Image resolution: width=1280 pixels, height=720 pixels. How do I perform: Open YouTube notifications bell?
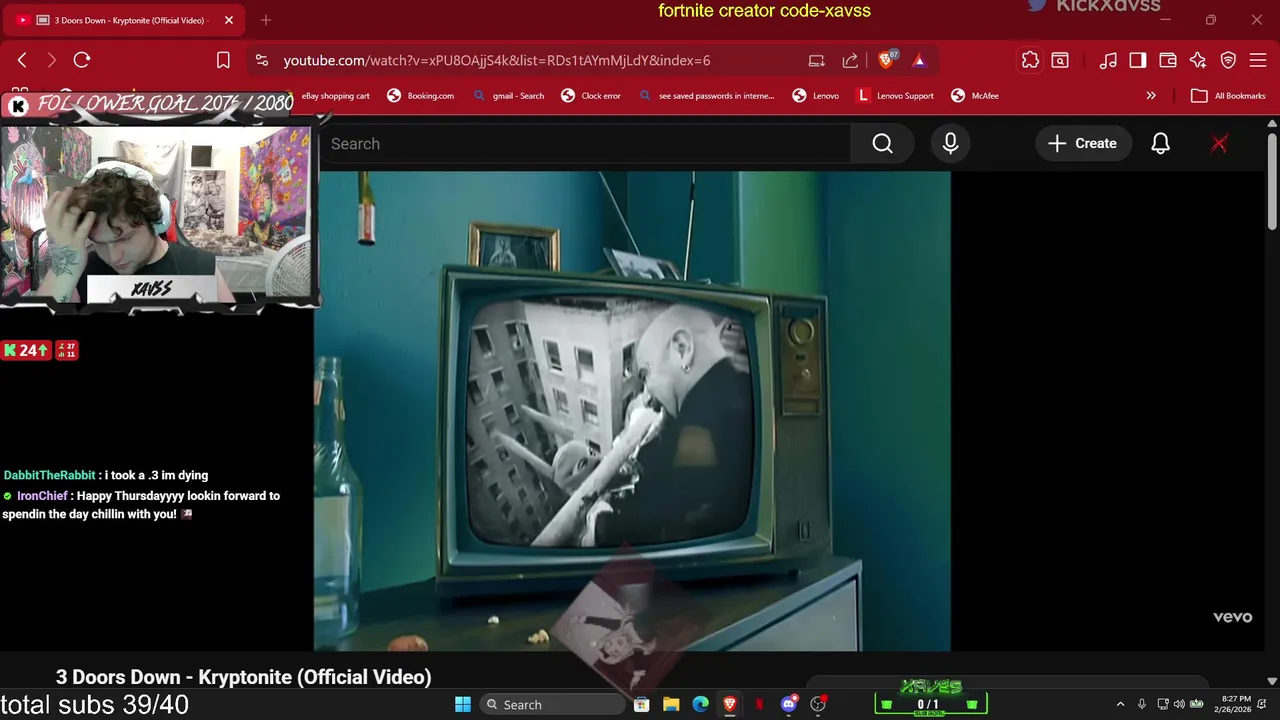(x=1160, y=144)
